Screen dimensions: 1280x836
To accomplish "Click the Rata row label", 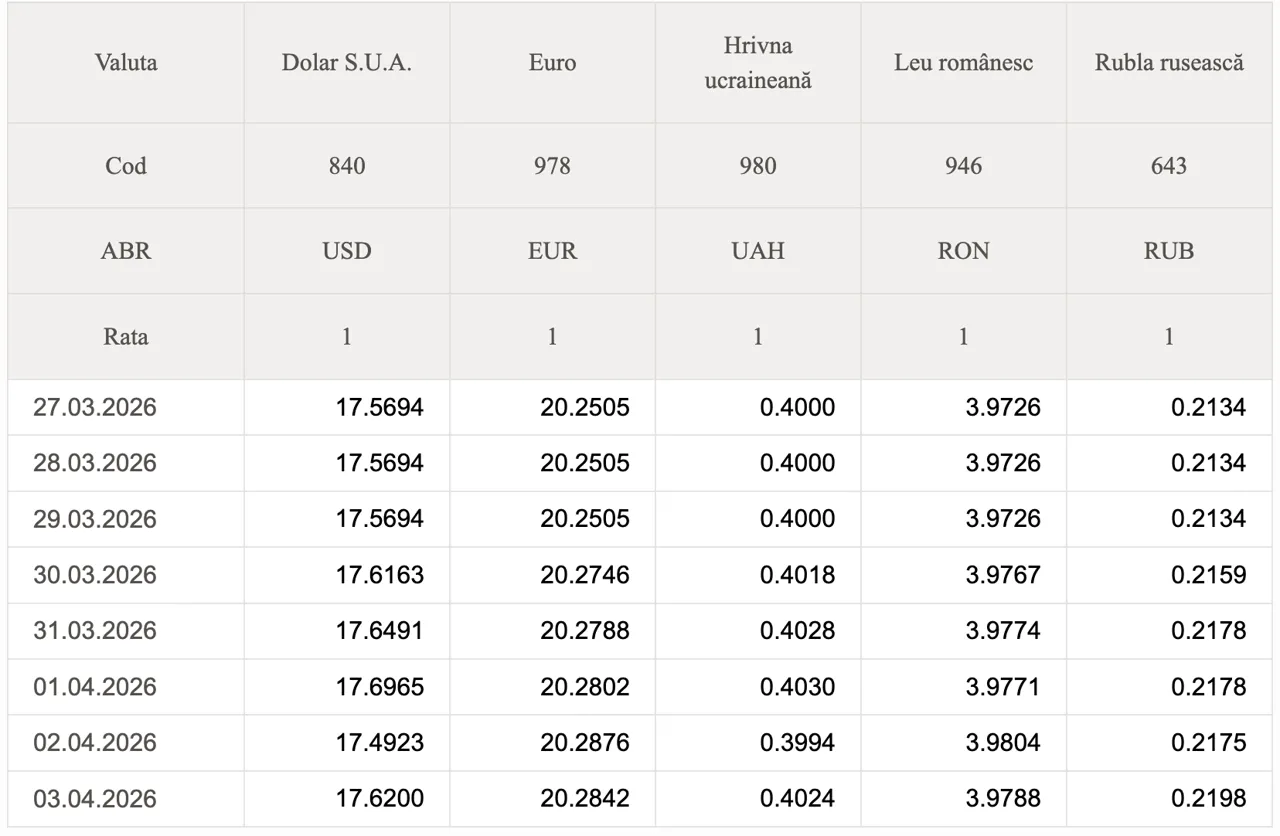I will click(x=126, y=337).
